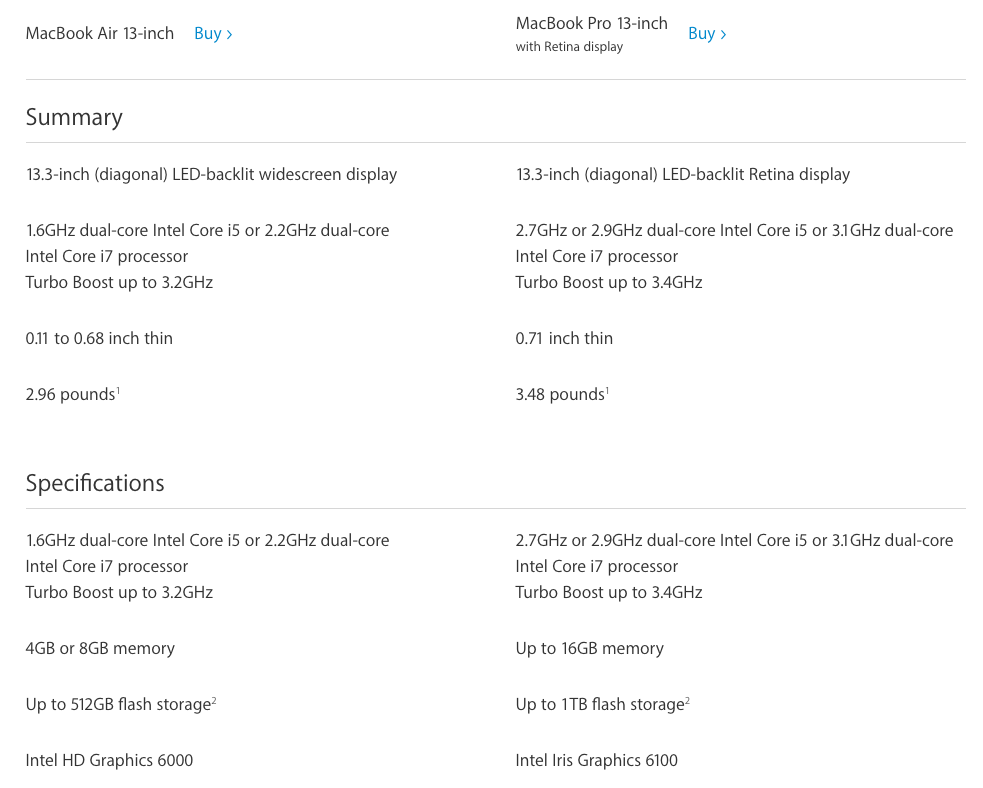The image size is (983, 788).
Task: Open footnote 2 beside 512GB flash storage
Action: (x=214, y=700)
